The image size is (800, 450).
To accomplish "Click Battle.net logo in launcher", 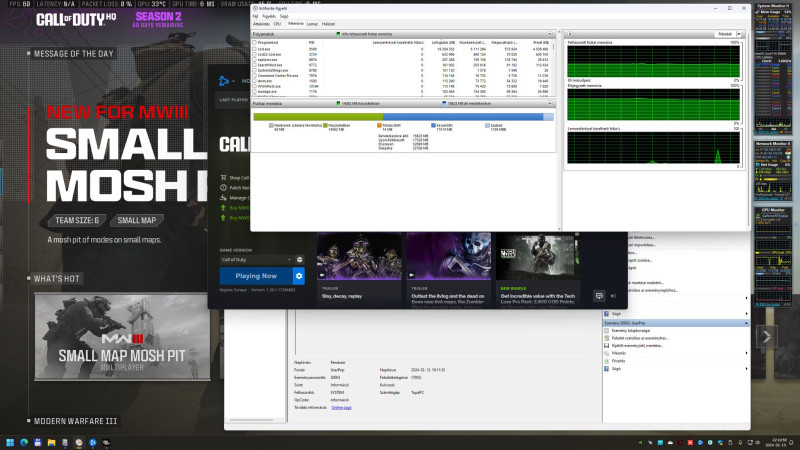I will (x=223, y=81).
